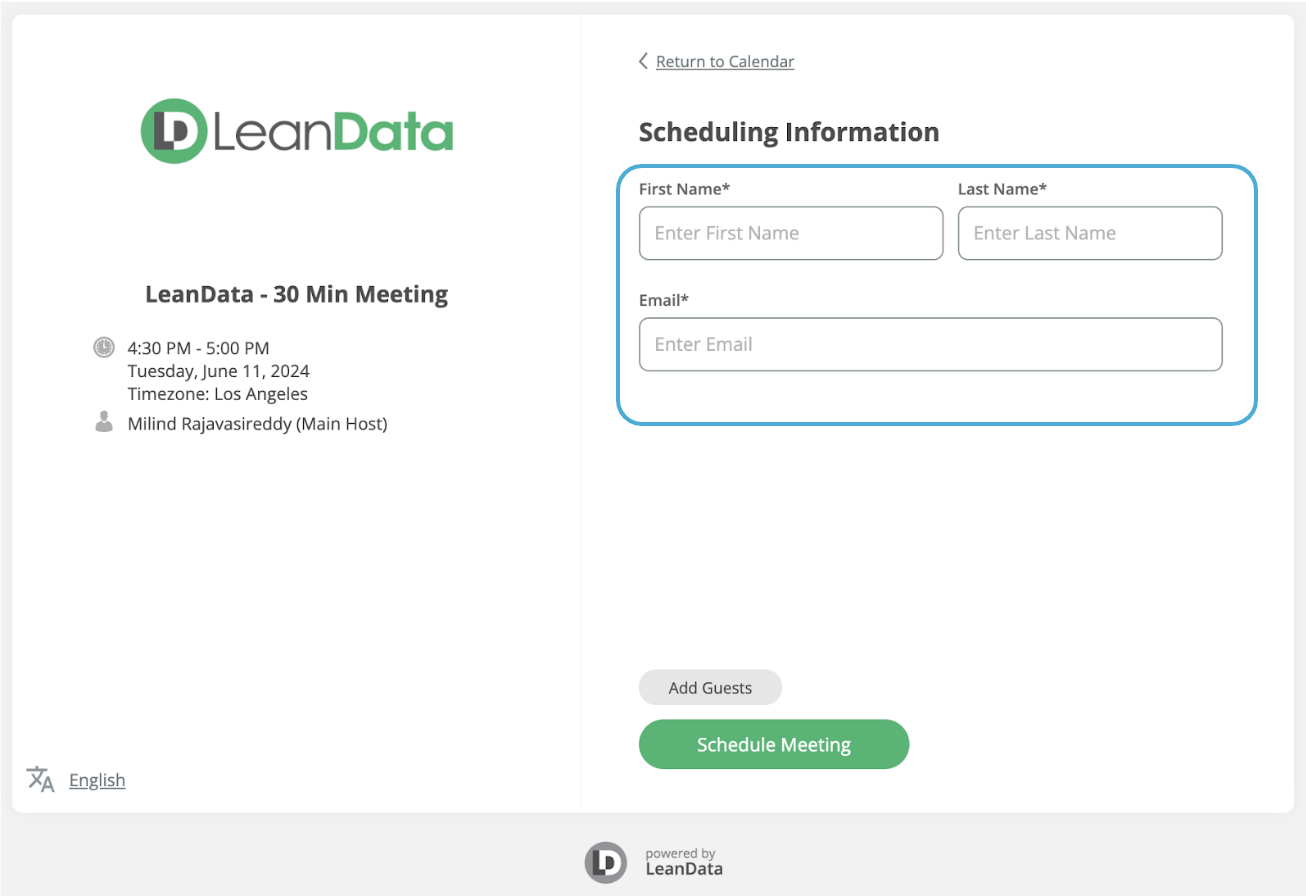Focus the Enter First Name field

click(791, 233)
